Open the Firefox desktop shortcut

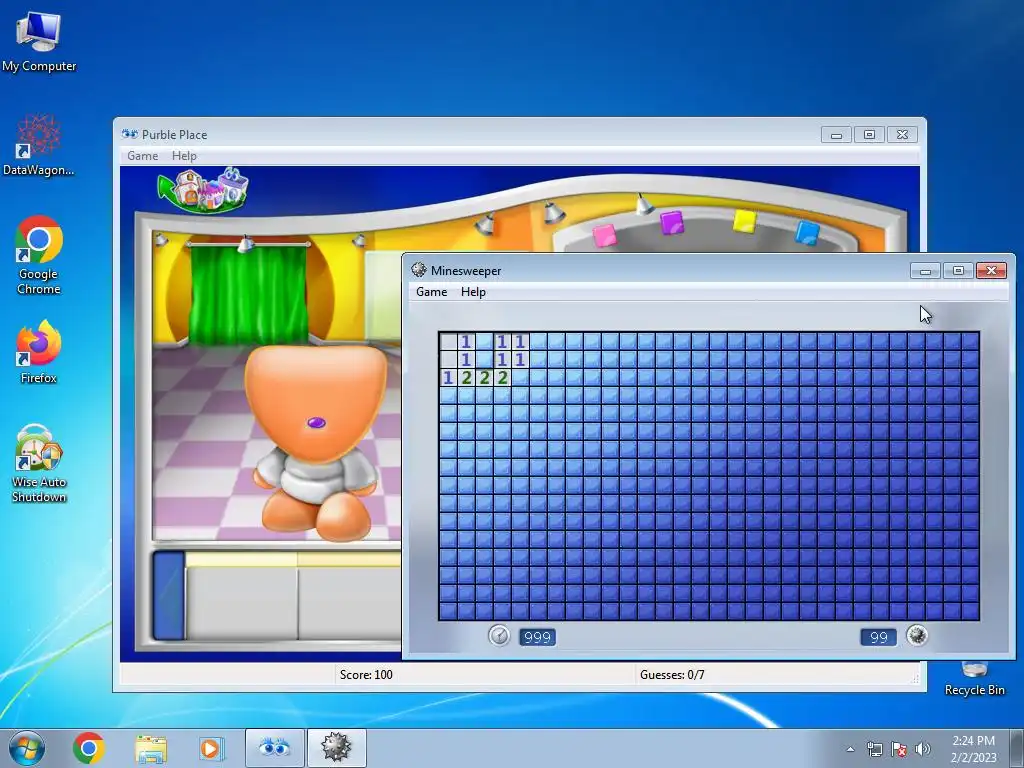39,351
